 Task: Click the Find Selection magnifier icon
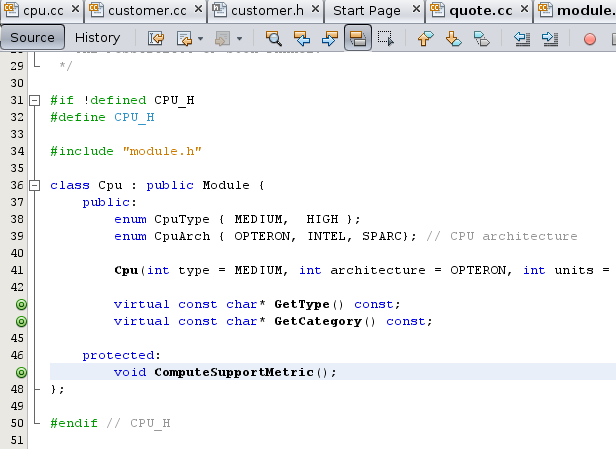point(273,39)
